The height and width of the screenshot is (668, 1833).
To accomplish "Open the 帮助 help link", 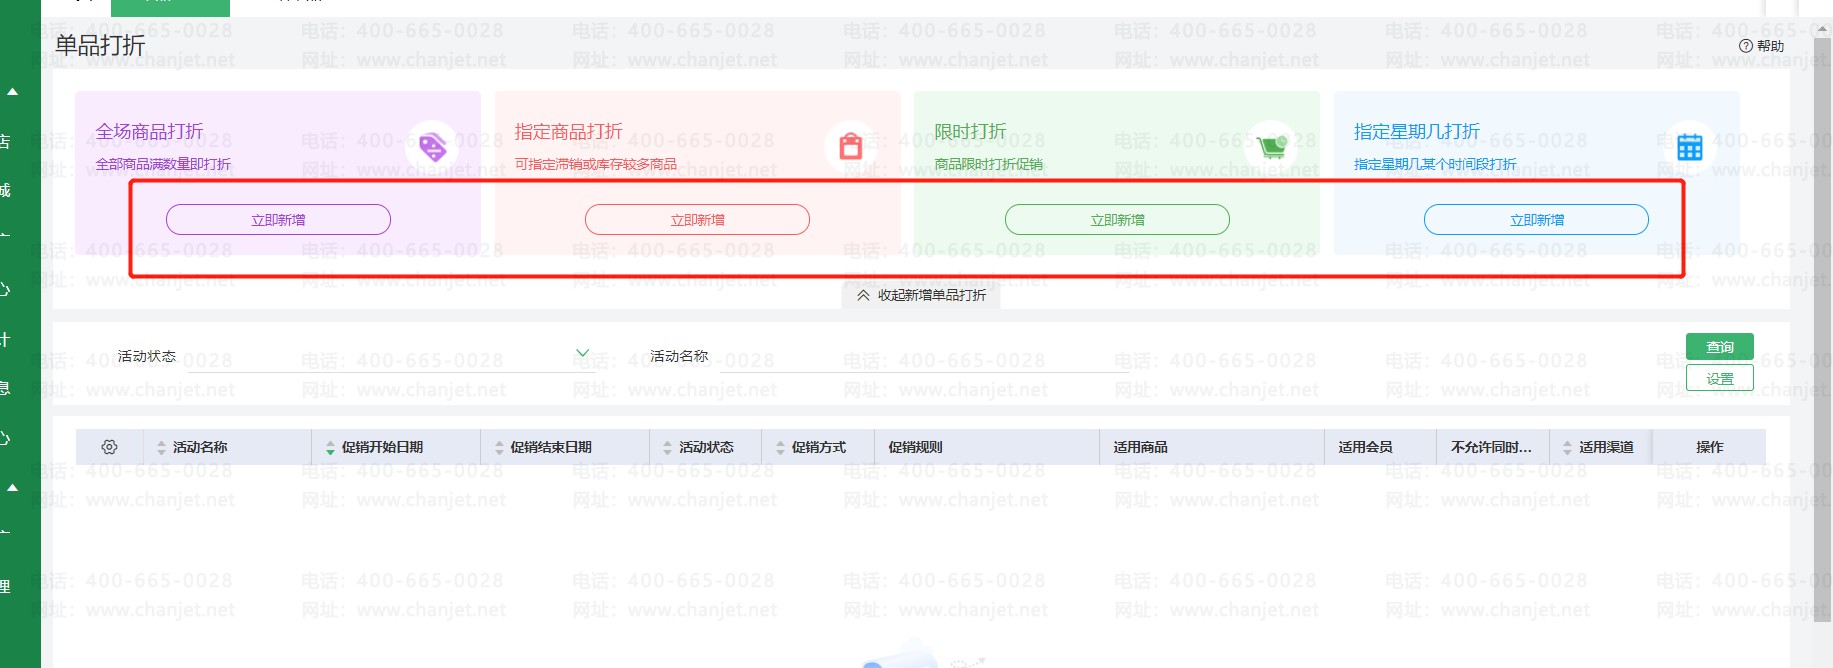I will pos(1761,46).
